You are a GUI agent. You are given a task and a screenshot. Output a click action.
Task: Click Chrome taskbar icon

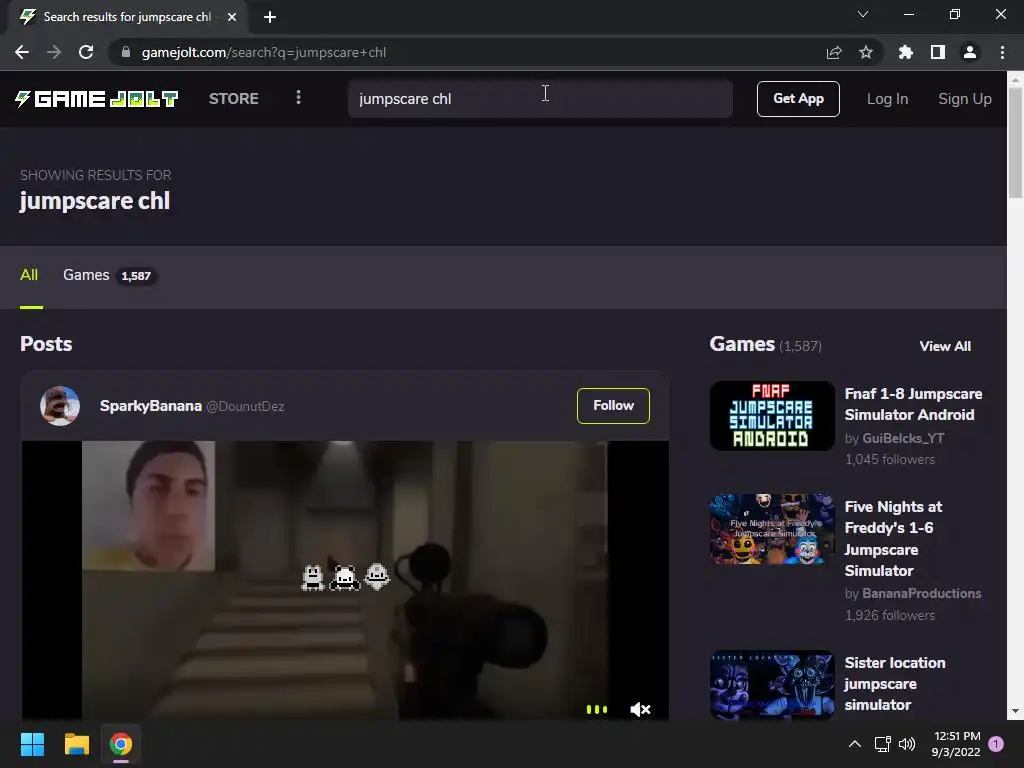click(x=121, y=744)
